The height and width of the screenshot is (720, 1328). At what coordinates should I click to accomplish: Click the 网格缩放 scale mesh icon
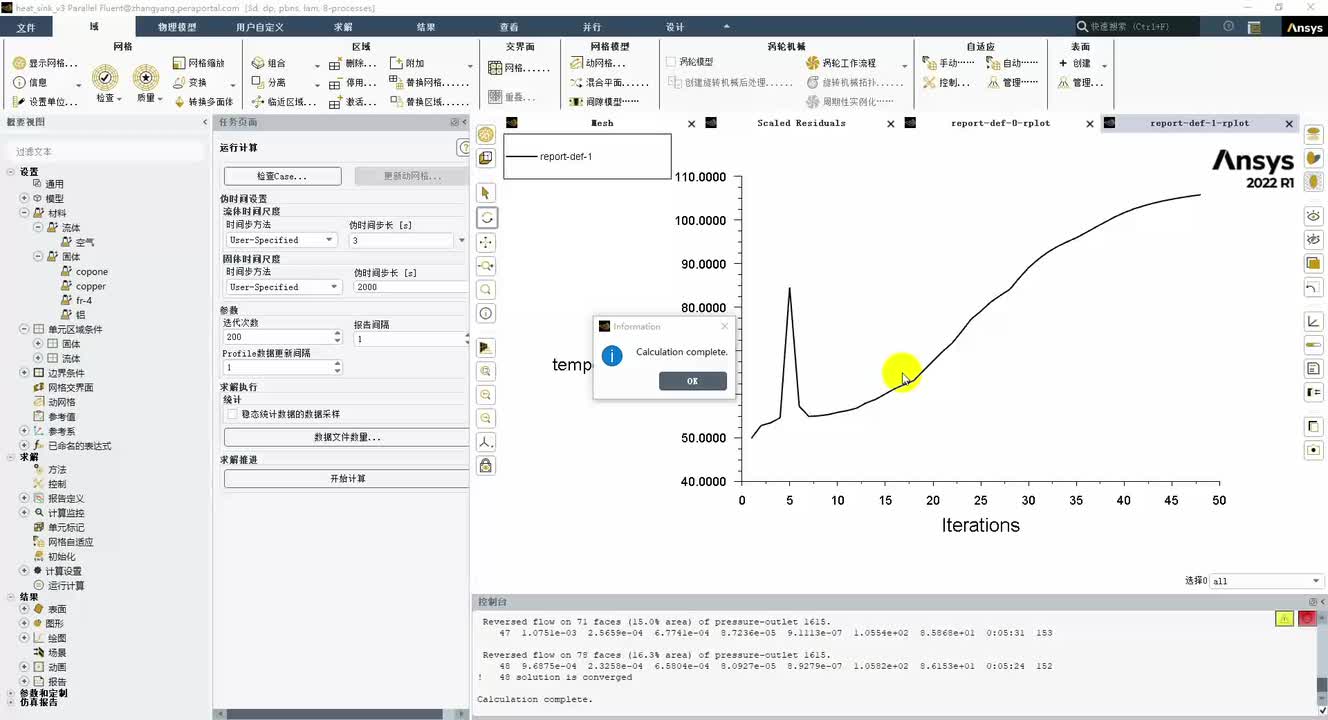[x=179, y=63]
